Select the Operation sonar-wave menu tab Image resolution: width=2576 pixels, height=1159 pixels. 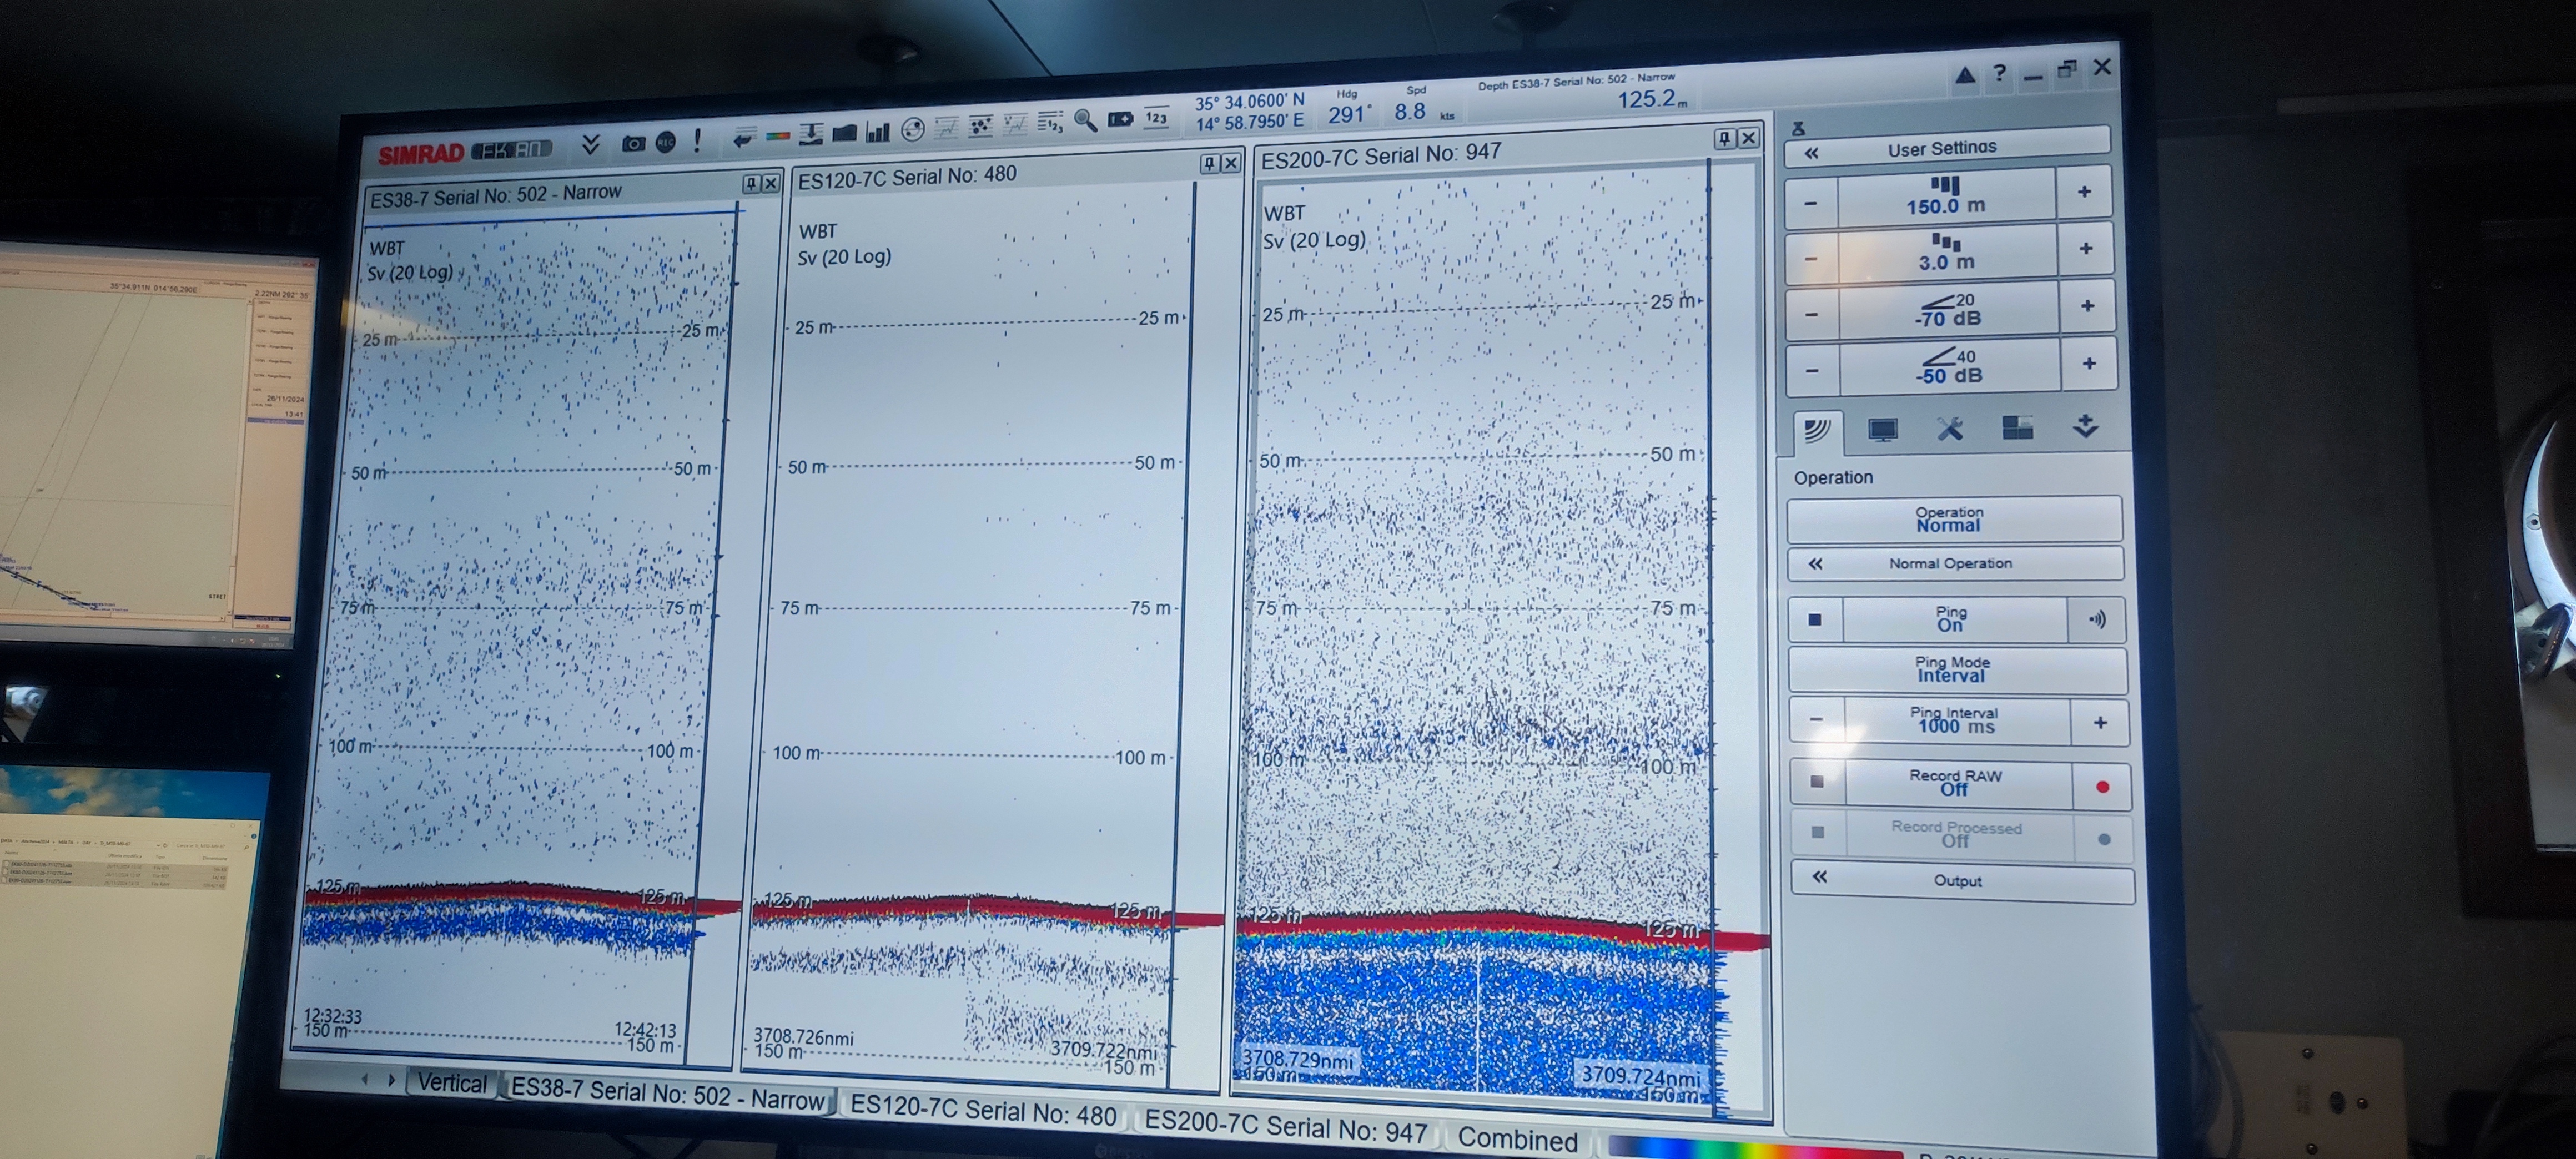[x=1817, y=431]
